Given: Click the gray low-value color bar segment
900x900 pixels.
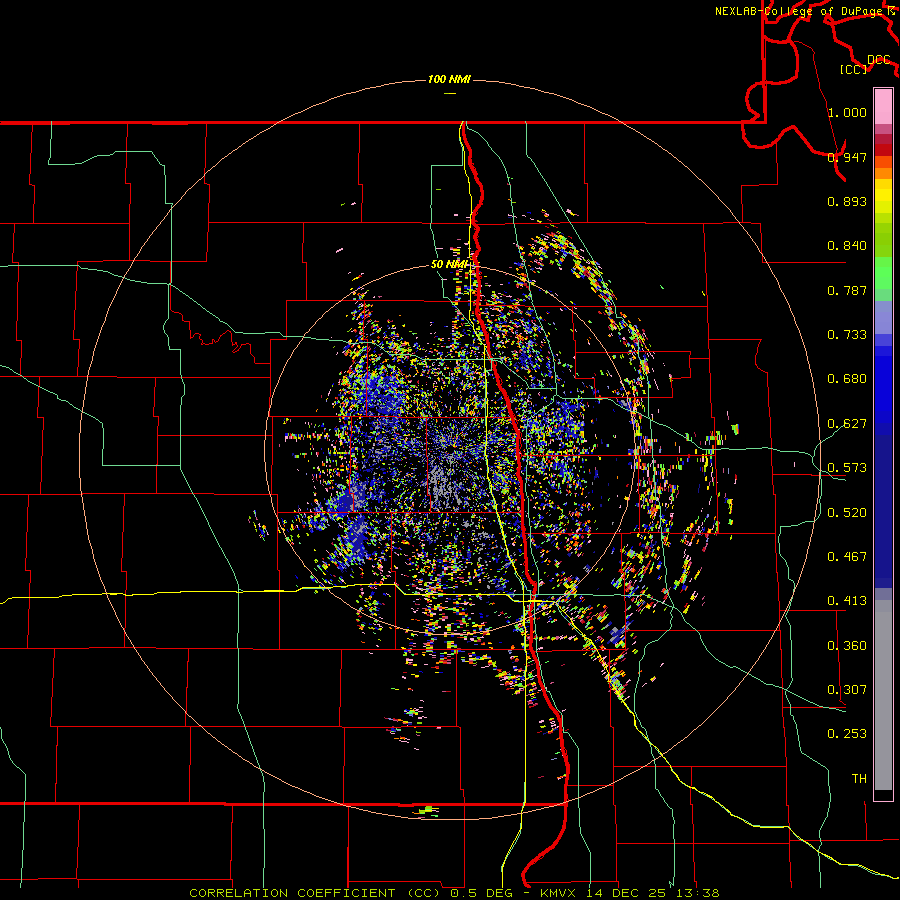Looking at the screenshot, I should click(883, 695).
